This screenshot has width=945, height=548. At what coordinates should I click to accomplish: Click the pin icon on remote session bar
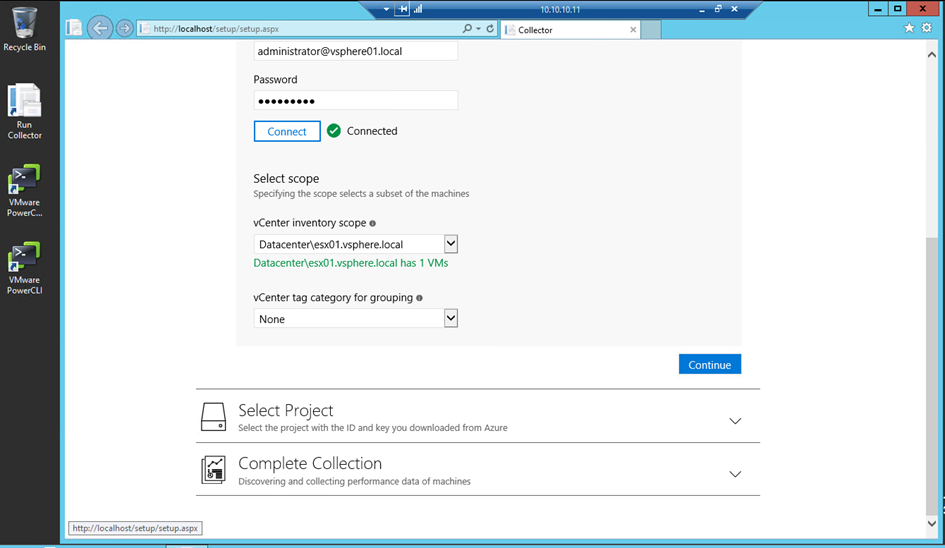pos(402,9)
